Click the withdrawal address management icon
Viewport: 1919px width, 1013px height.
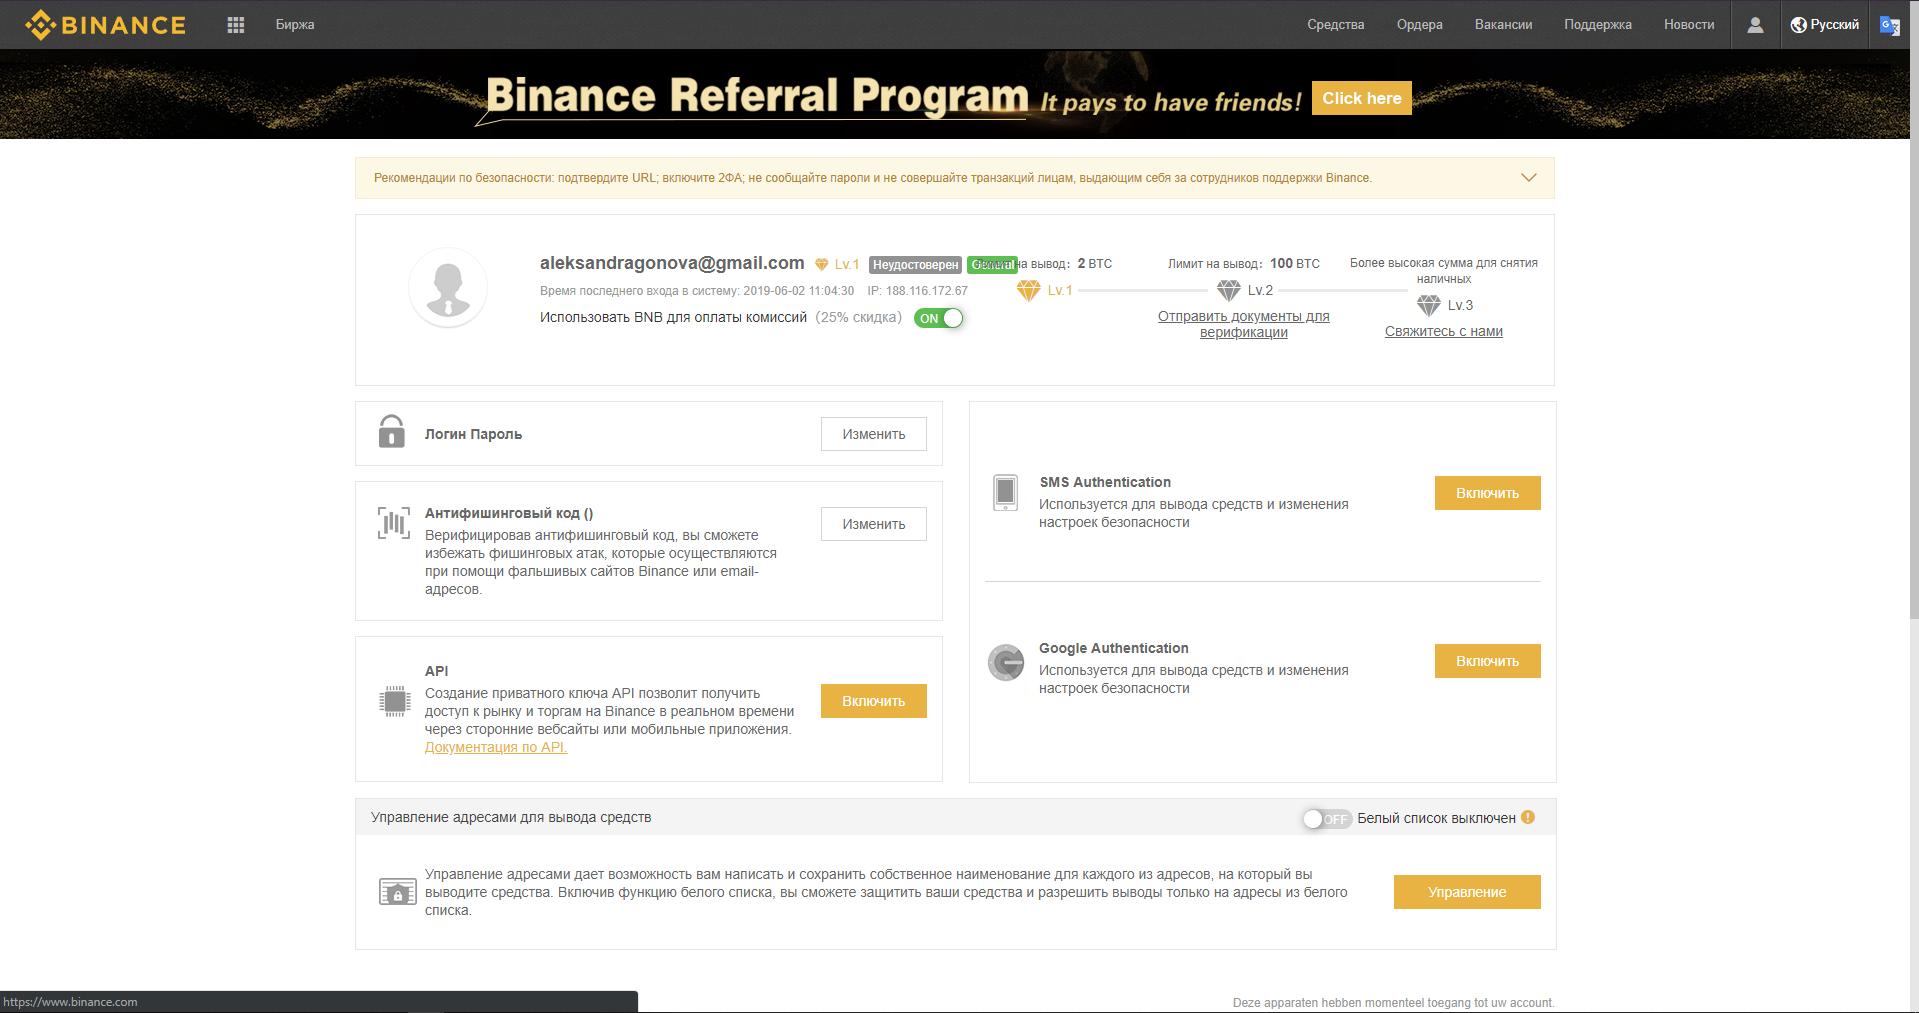pyautogui.click(x=398, y=891)
